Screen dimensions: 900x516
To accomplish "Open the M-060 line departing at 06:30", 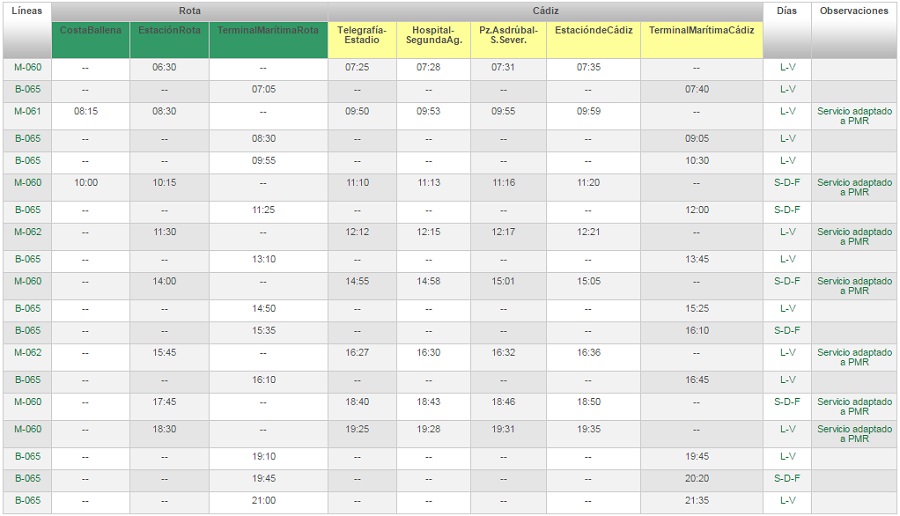I will (x=27, y=68).
